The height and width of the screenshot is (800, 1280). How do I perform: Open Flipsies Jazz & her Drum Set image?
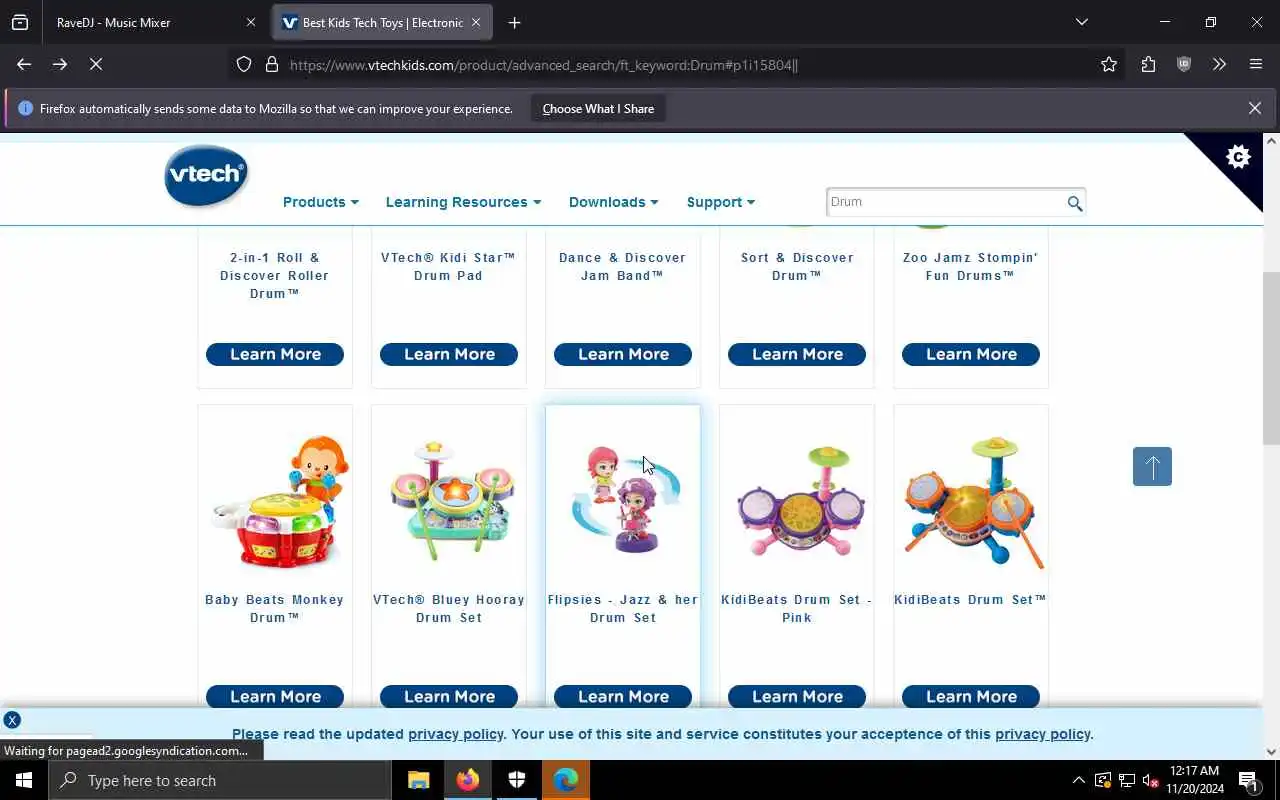click(627, 500)
